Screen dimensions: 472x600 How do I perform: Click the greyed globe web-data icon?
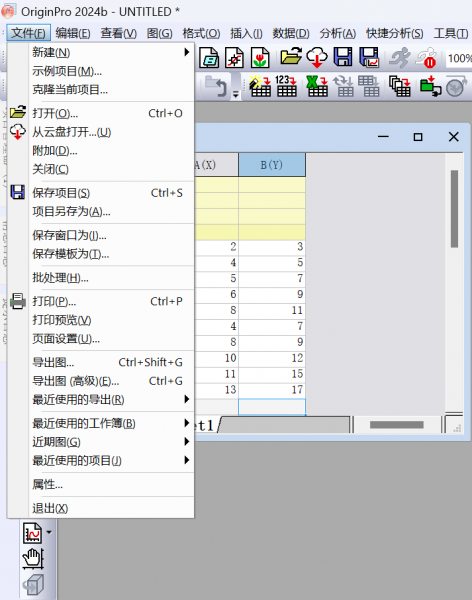click(456, 86)
